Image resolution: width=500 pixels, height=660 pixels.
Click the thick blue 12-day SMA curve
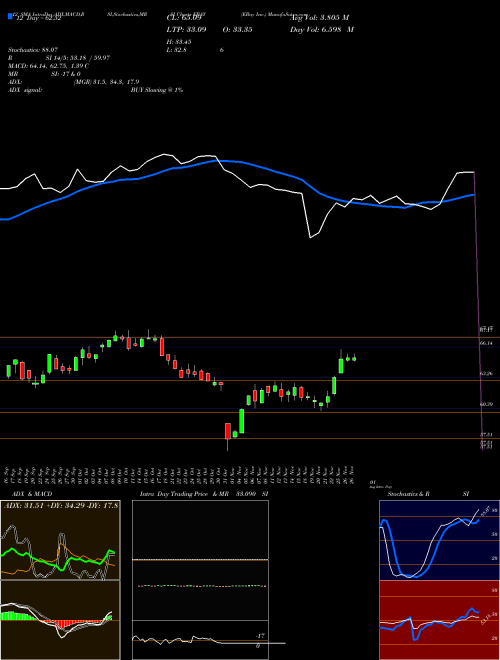[236, 162]
